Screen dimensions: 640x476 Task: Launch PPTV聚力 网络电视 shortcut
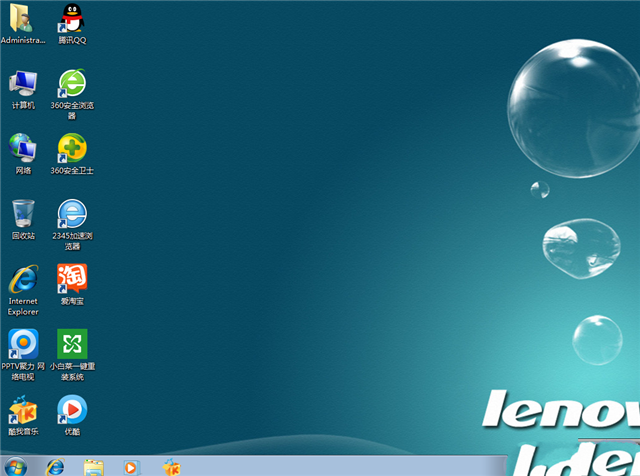coord(23,344)
